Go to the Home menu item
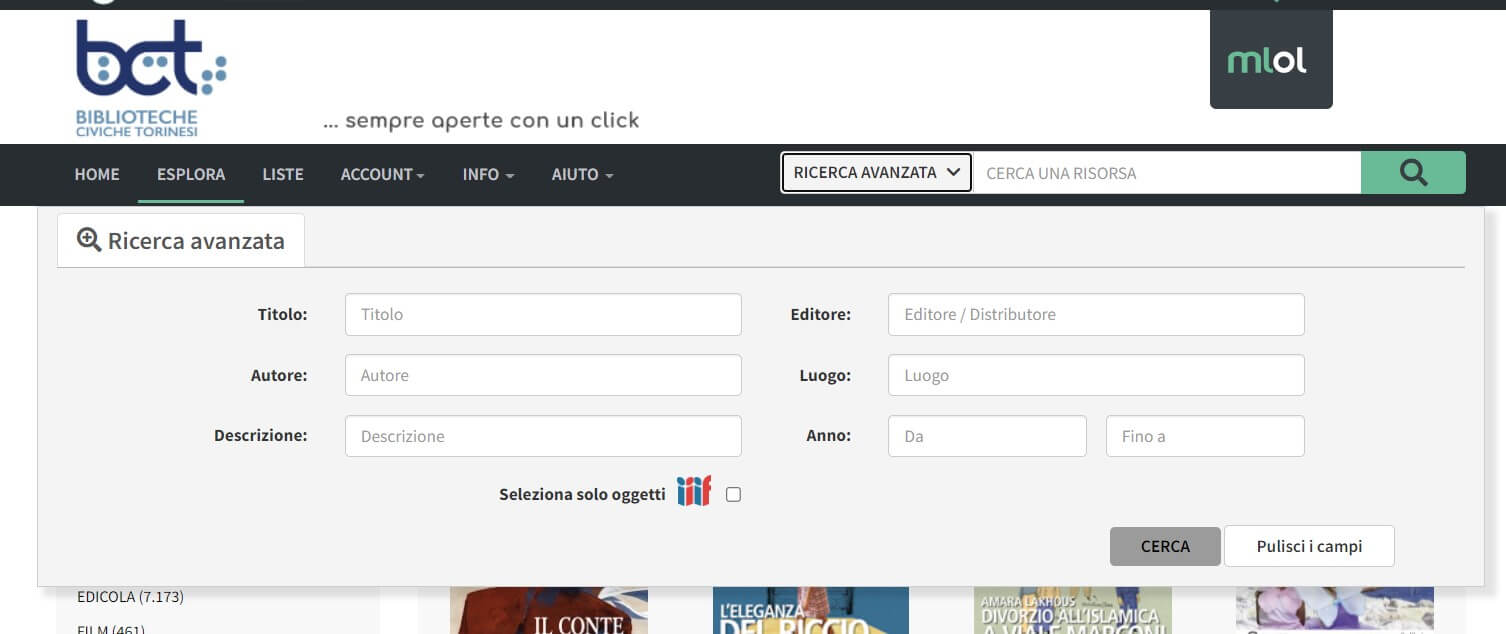This screenshot has height=634, width=1506. tap(97, 174)
